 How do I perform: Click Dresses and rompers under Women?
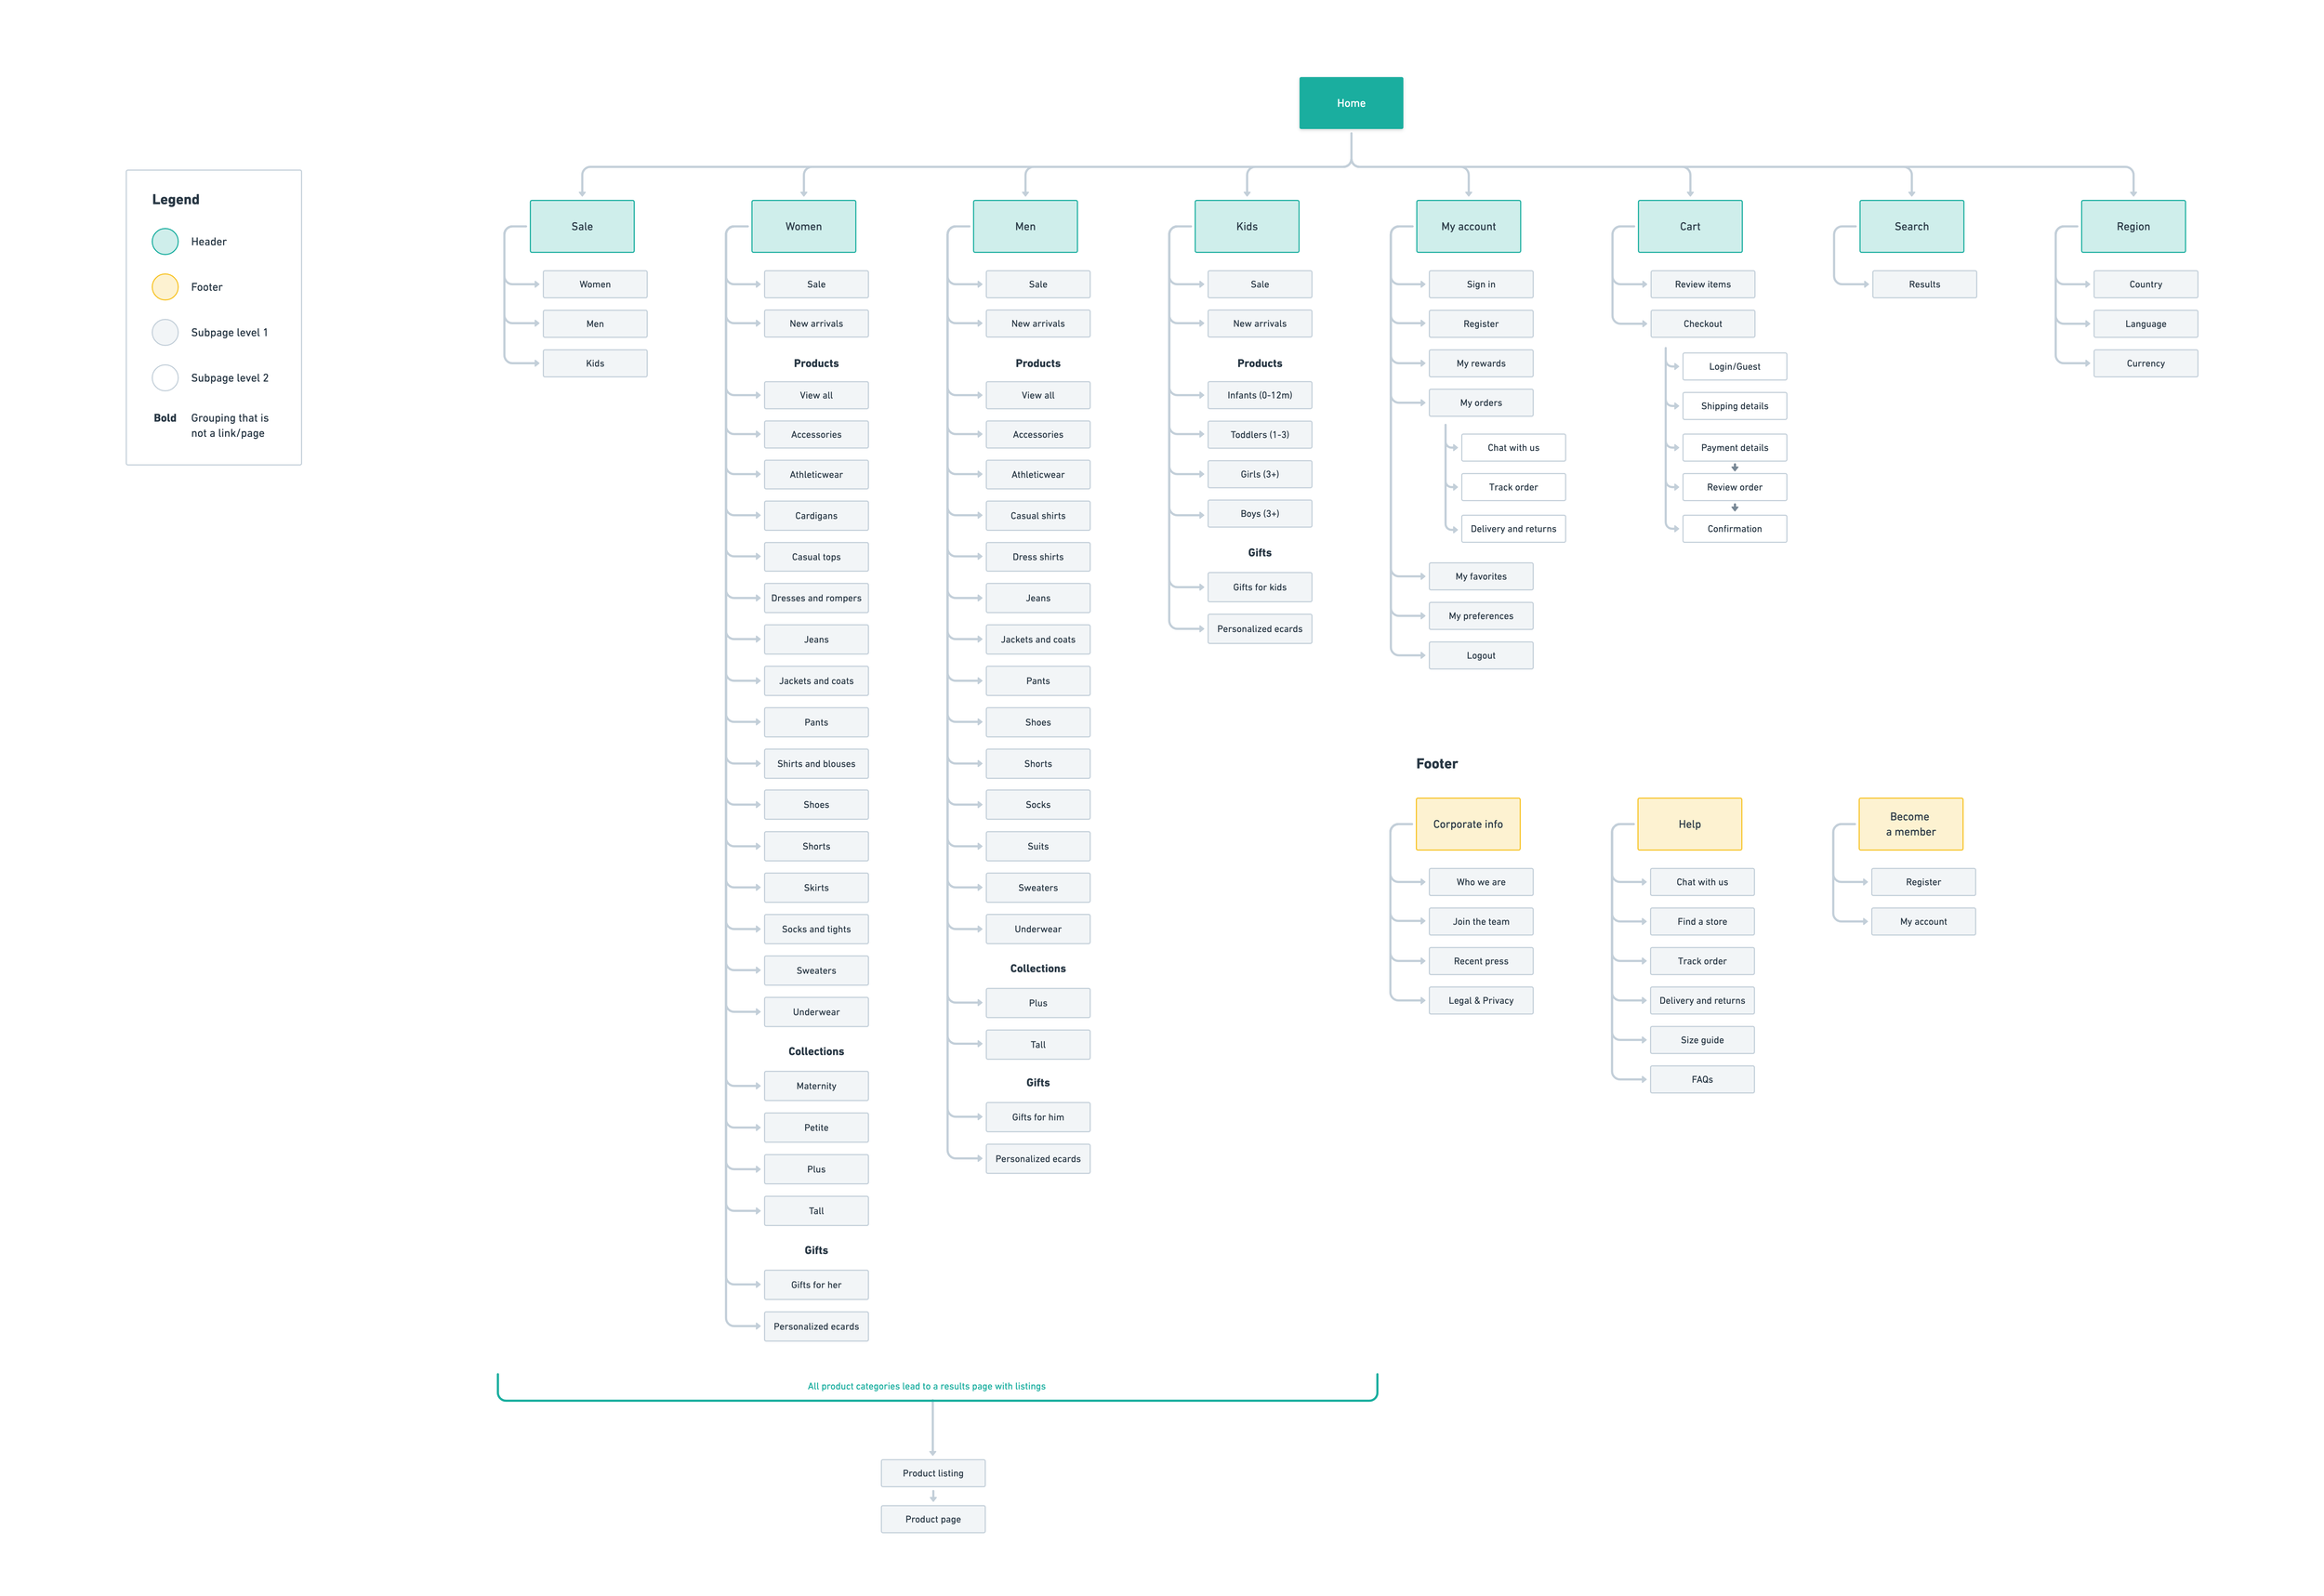pyautogui.click(x=815, y=598)
